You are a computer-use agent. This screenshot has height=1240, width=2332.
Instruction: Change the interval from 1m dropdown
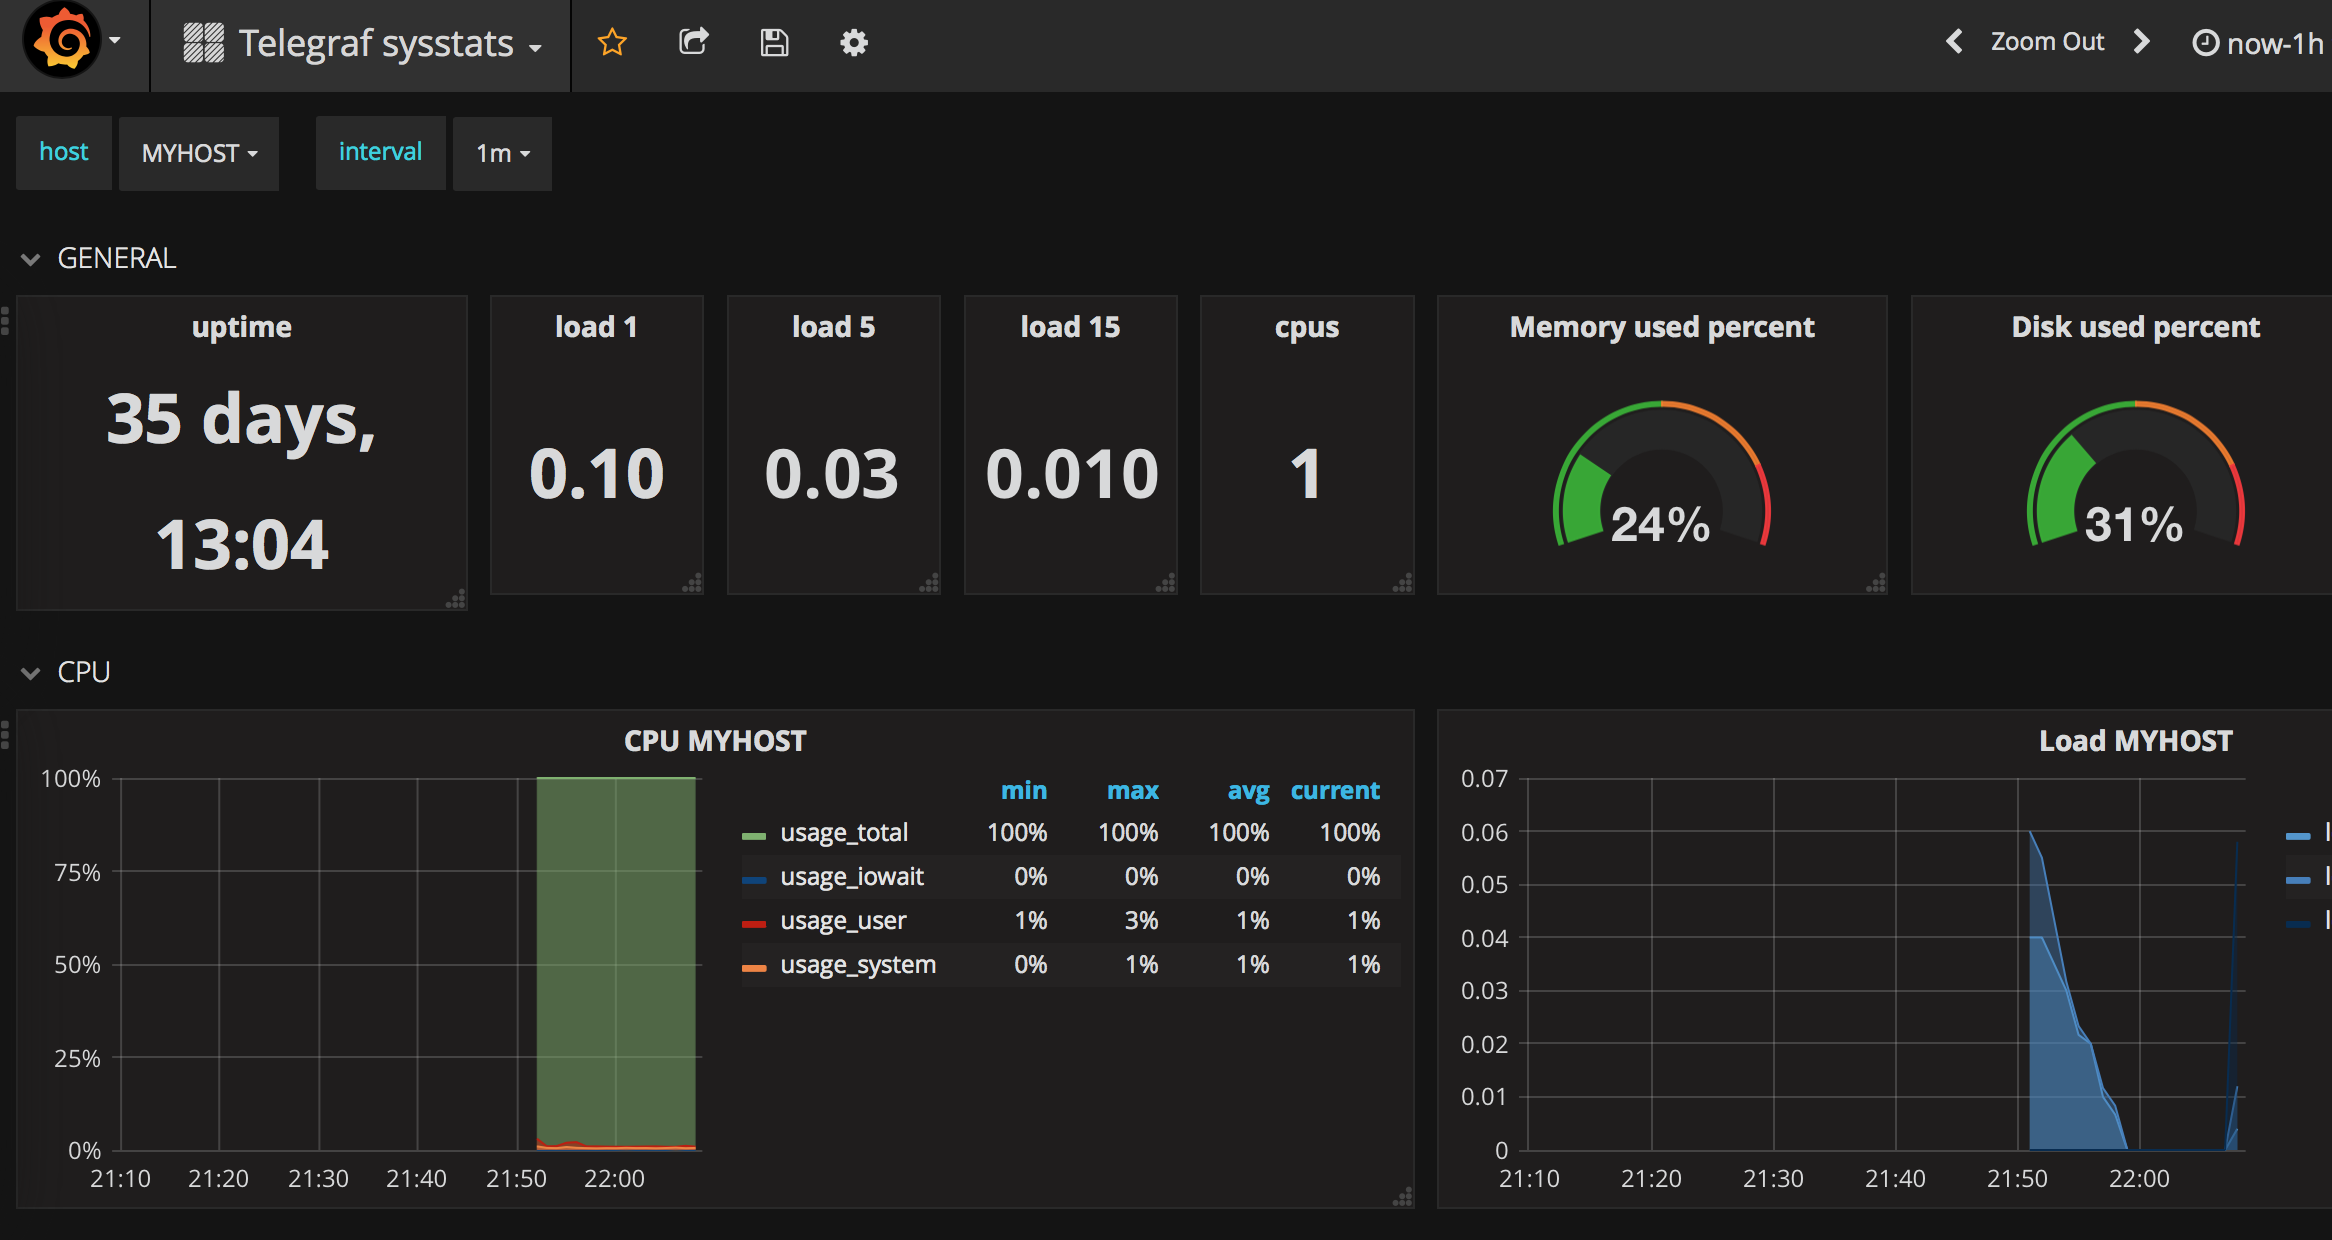(x=501, y=153)
